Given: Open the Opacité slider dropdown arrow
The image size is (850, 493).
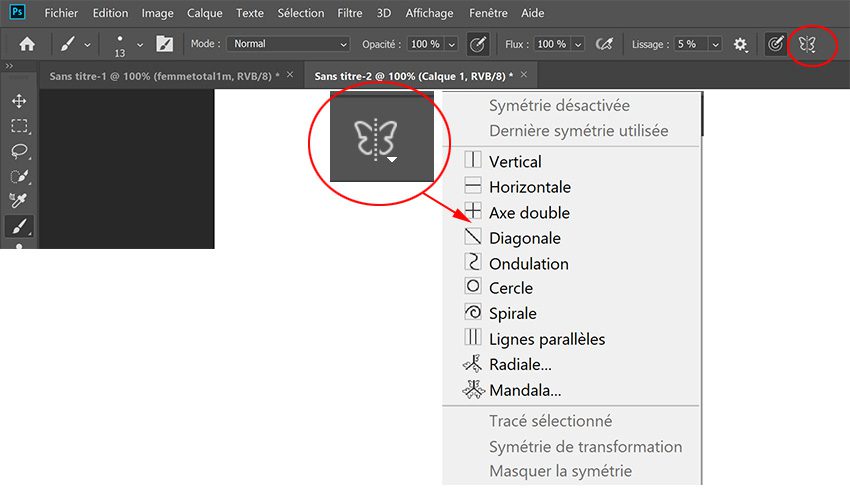Looking at the screenshot, I should click(x=452, y=44).
